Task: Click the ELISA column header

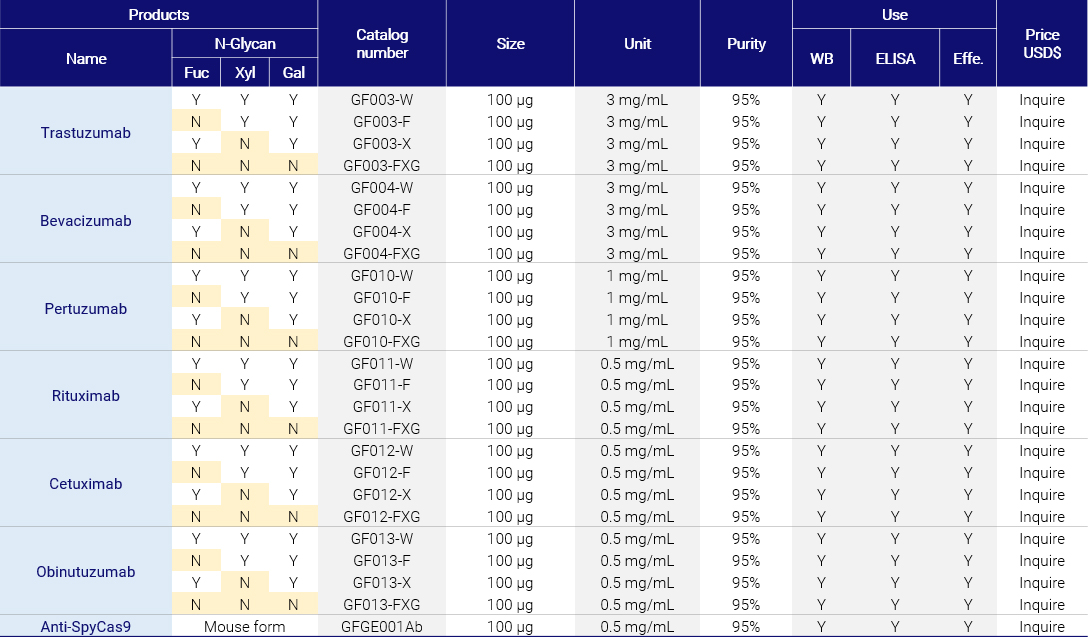Action: 895,58
